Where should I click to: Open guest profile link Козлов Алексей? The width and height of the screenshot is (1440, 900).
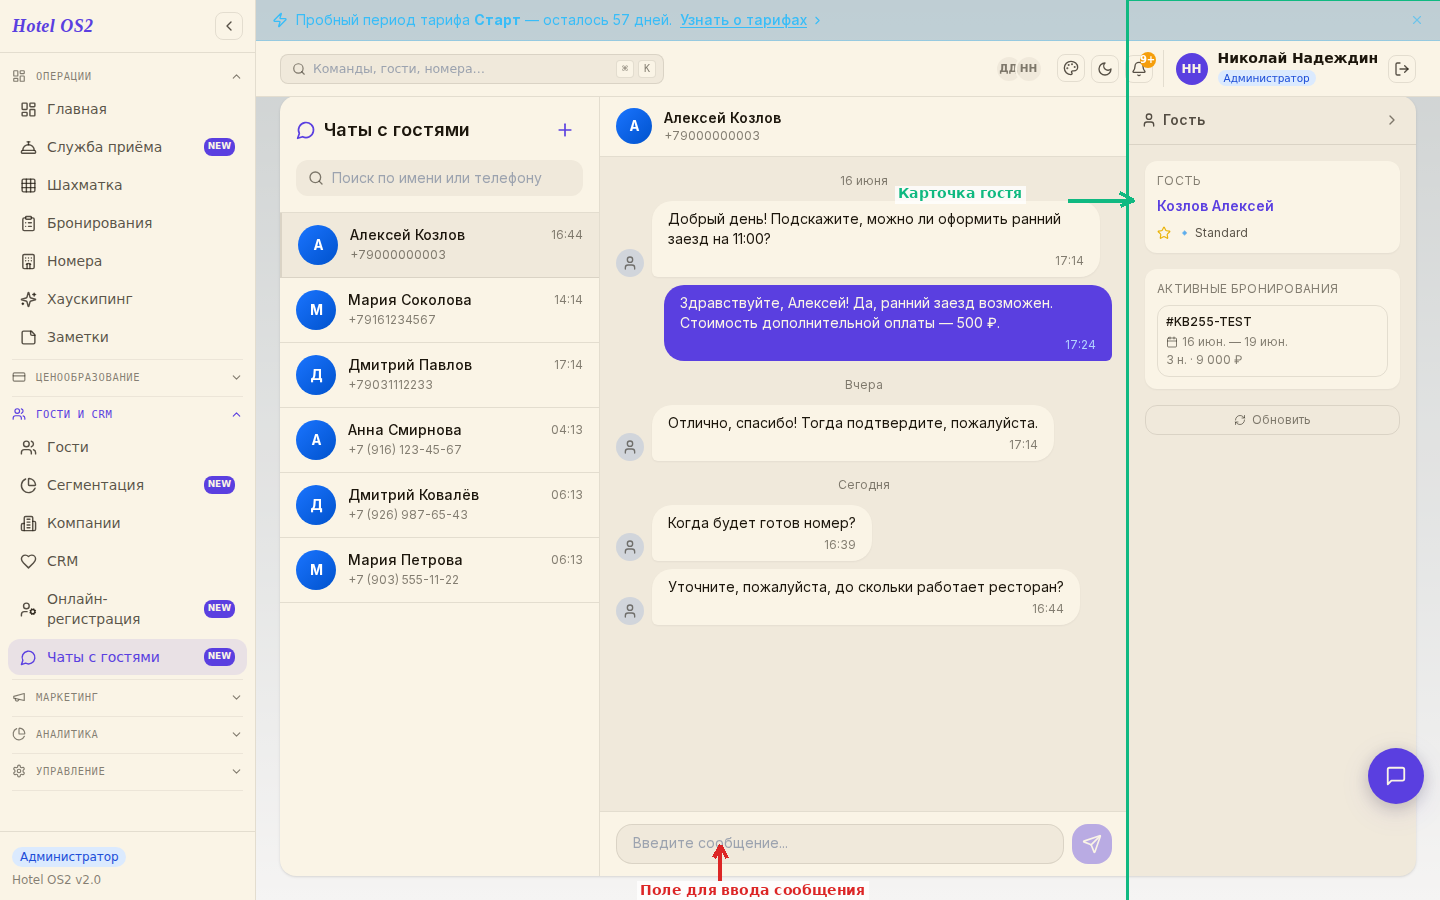point(1215,206)
